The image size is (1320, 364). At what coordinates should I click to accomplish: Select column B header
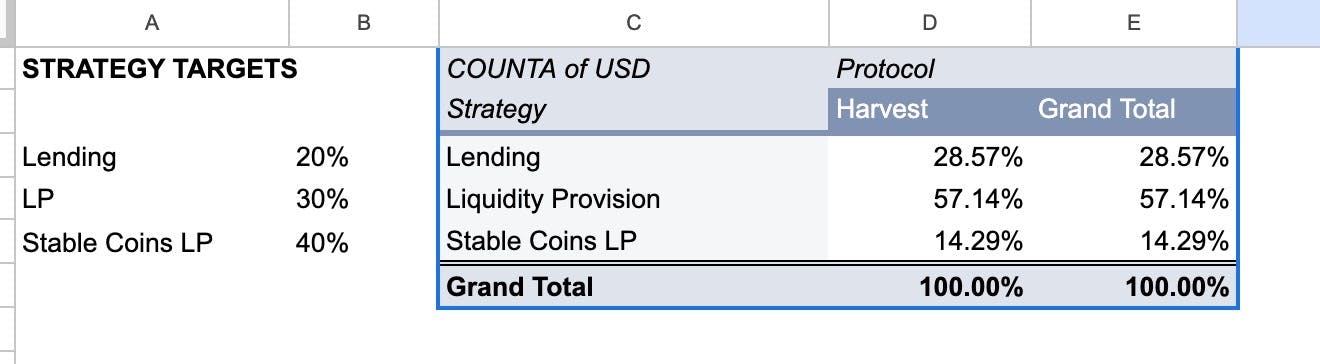364,23
